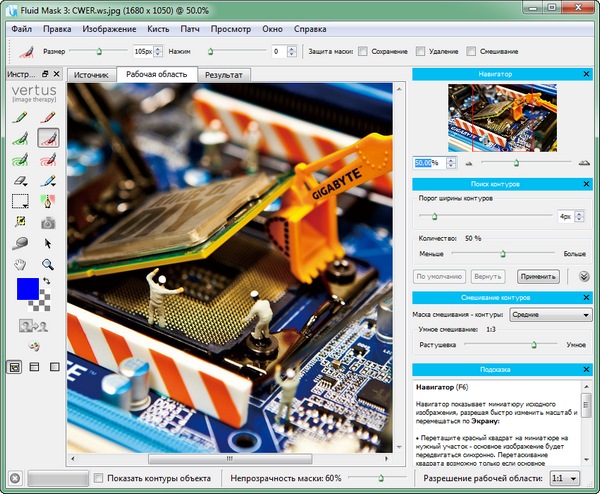Expand the extra options chevron beside Применить
This screenshot has width=600, height=494.
tap(584, 276)
